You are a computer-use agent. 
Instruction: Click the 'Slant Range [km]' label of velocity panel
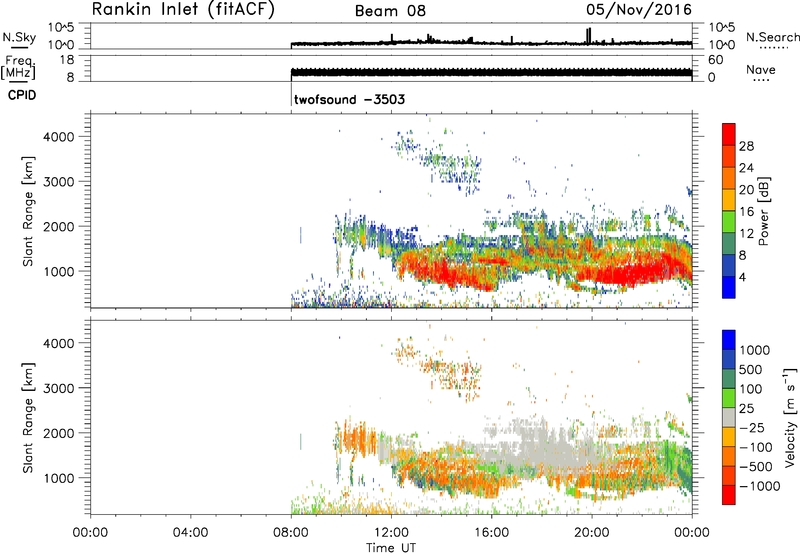click(x=28, y=417)
